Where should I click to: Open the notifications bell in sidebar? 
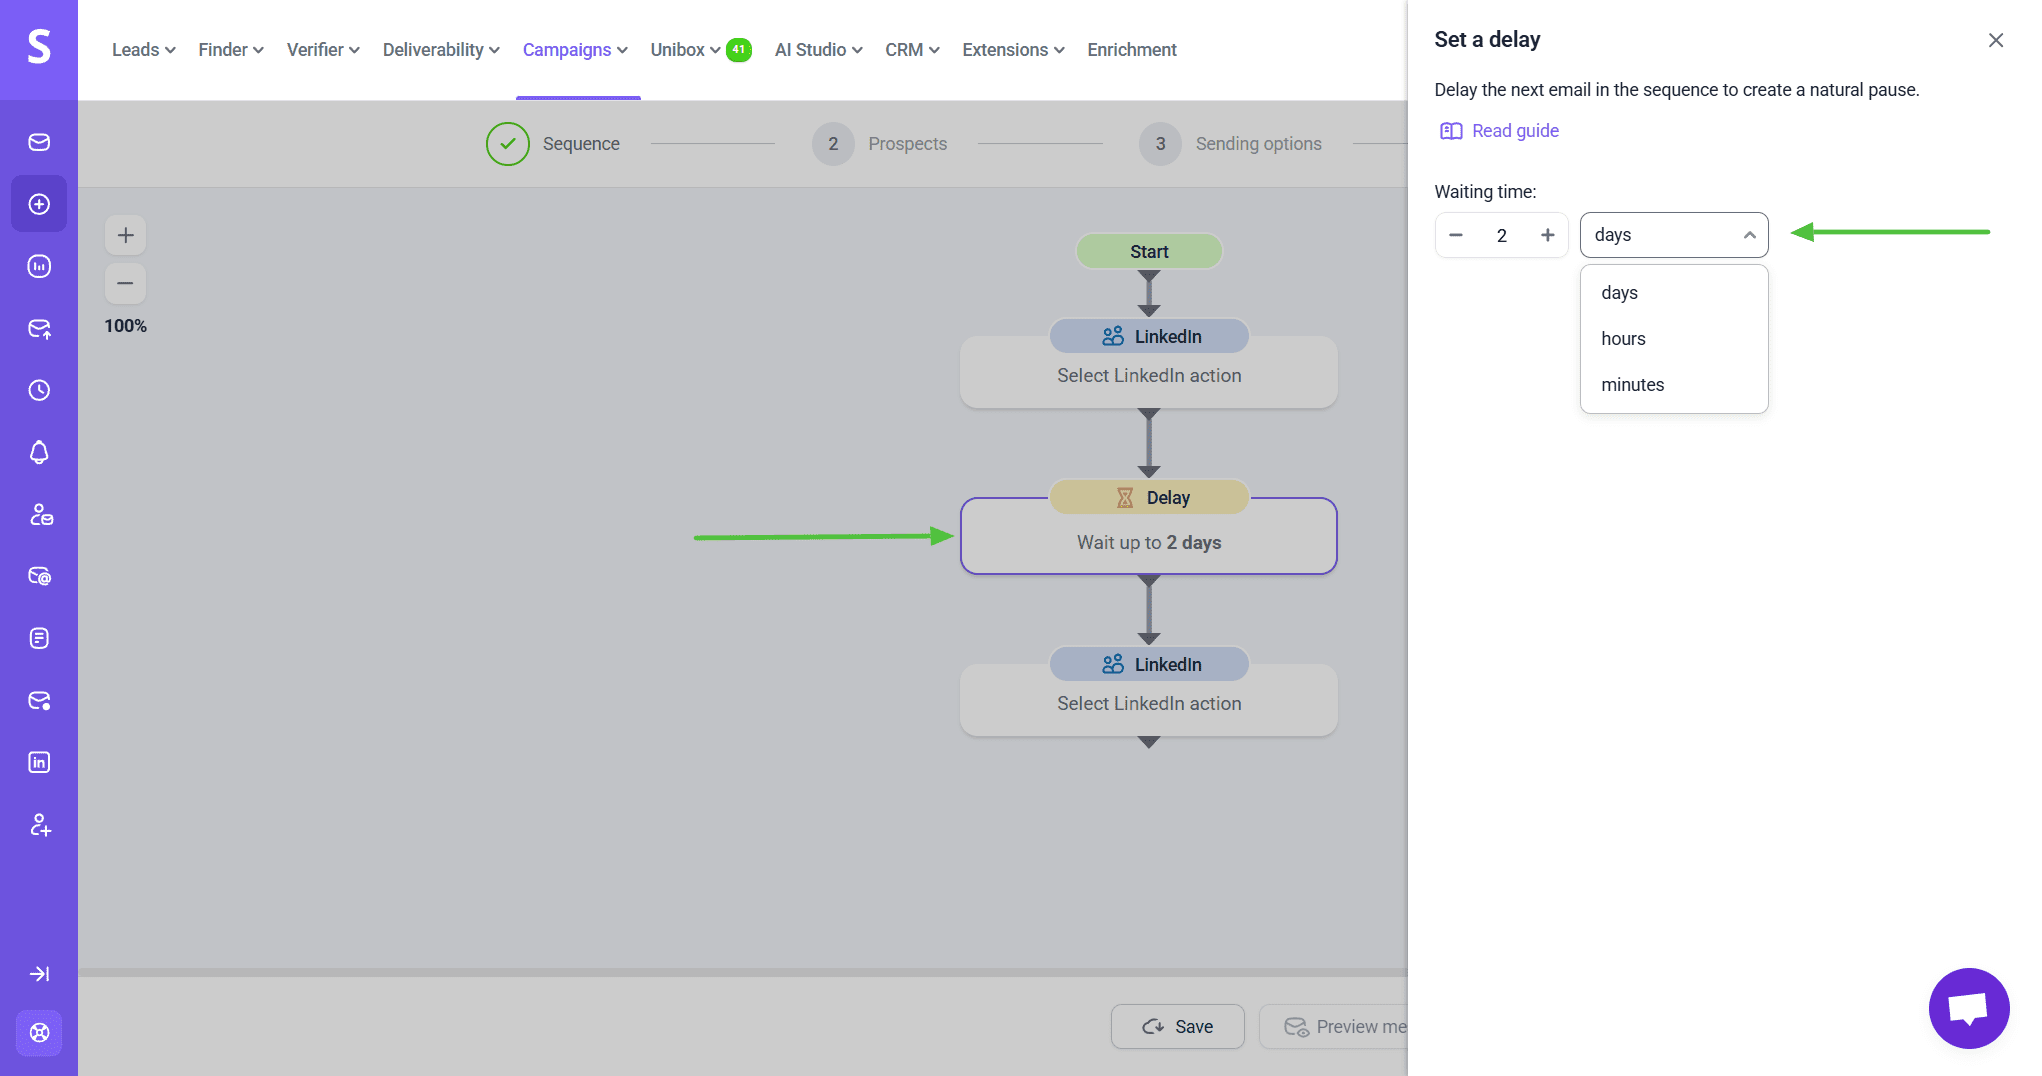[39, 453]
